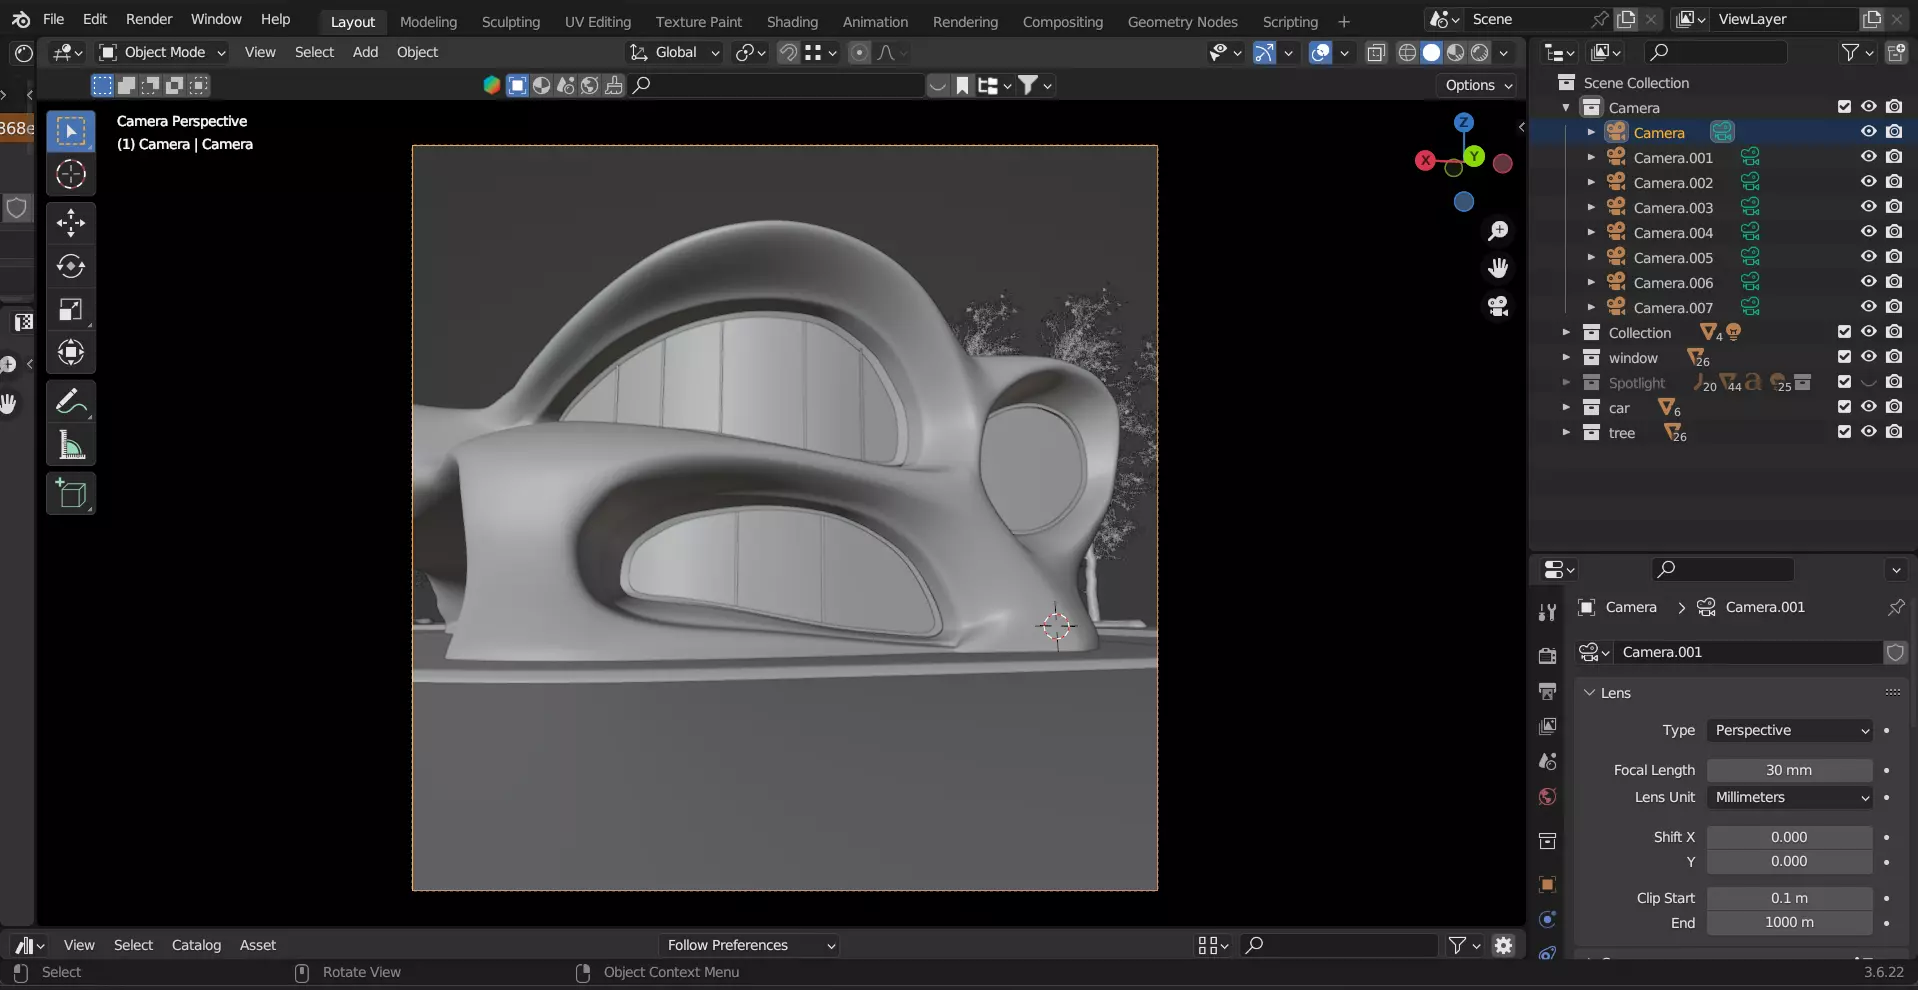
Task: Choose the Annotate tool
Action: [70, 402]
